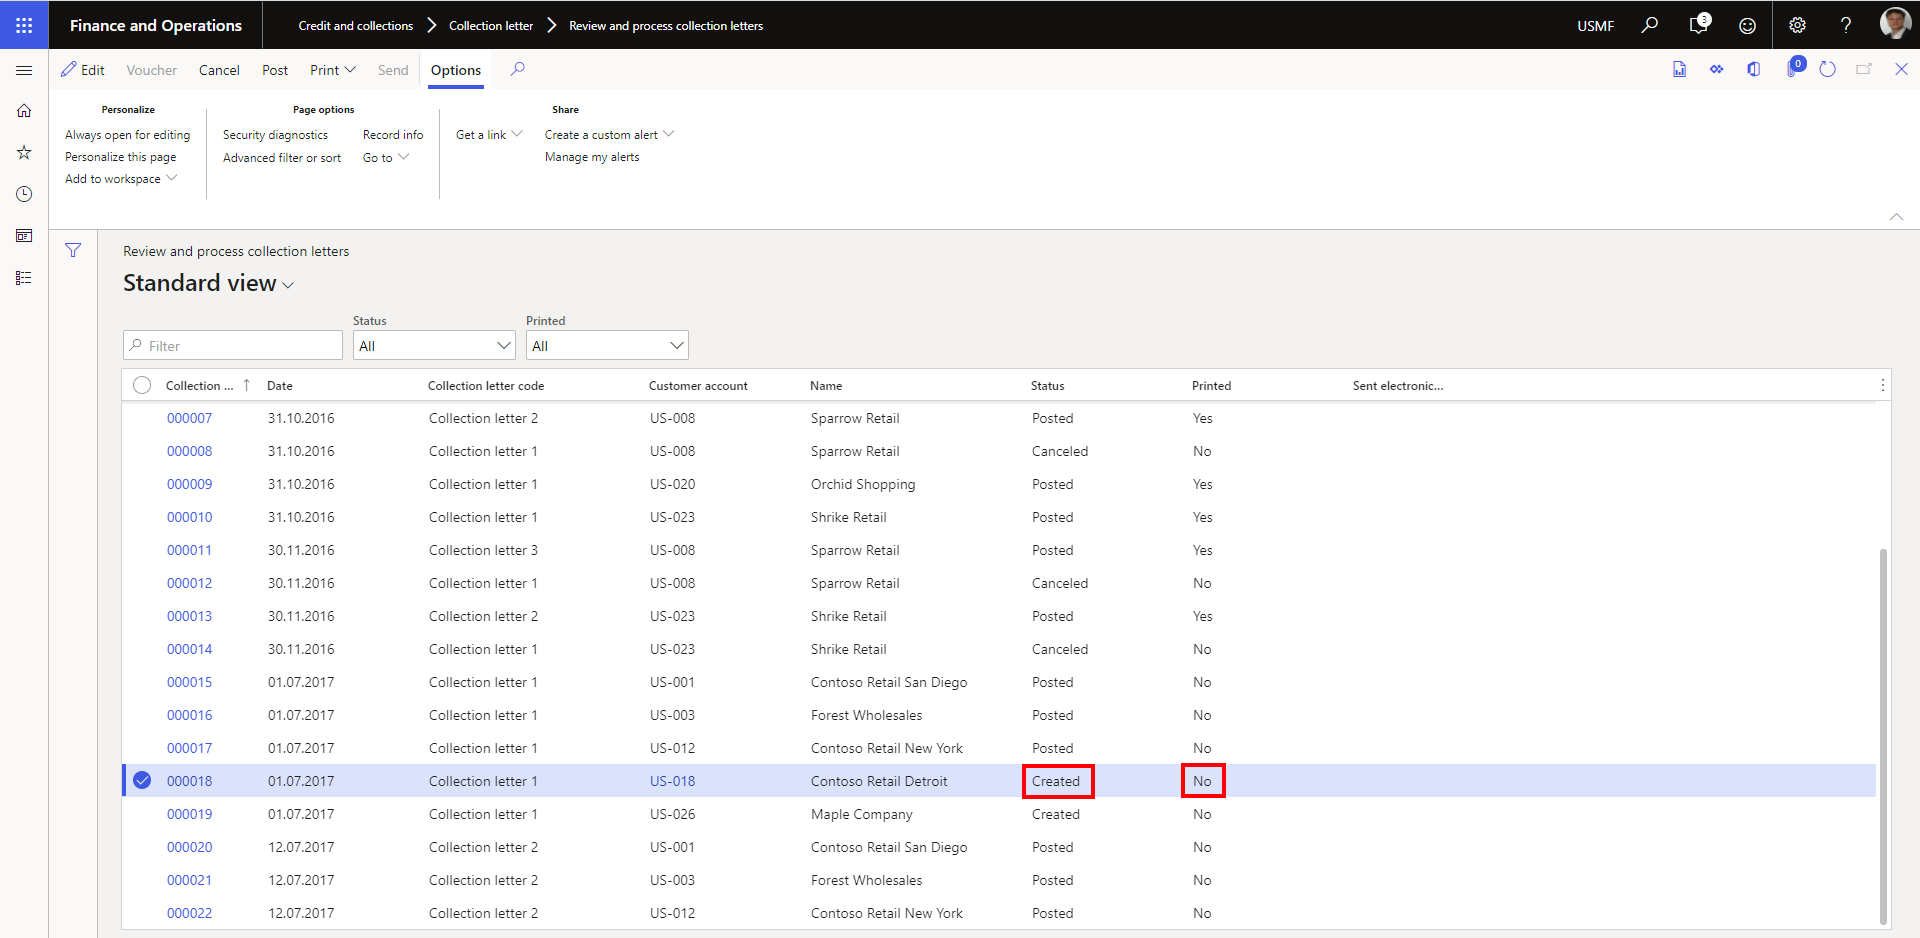Click Open in Microsoft Office icon

point(1754,69)
